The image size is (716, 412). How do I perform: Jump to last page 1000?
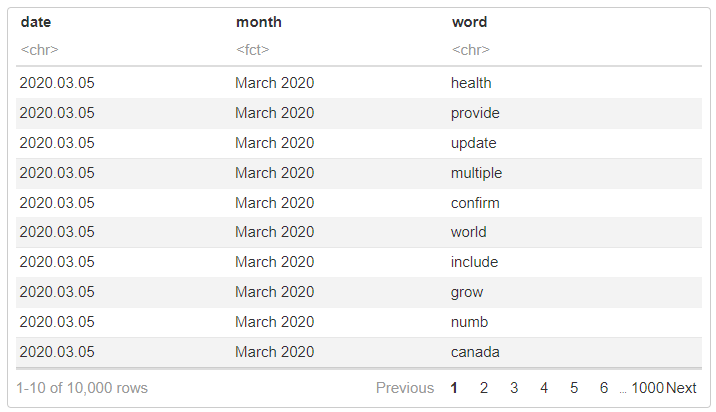tap(647, 388)
